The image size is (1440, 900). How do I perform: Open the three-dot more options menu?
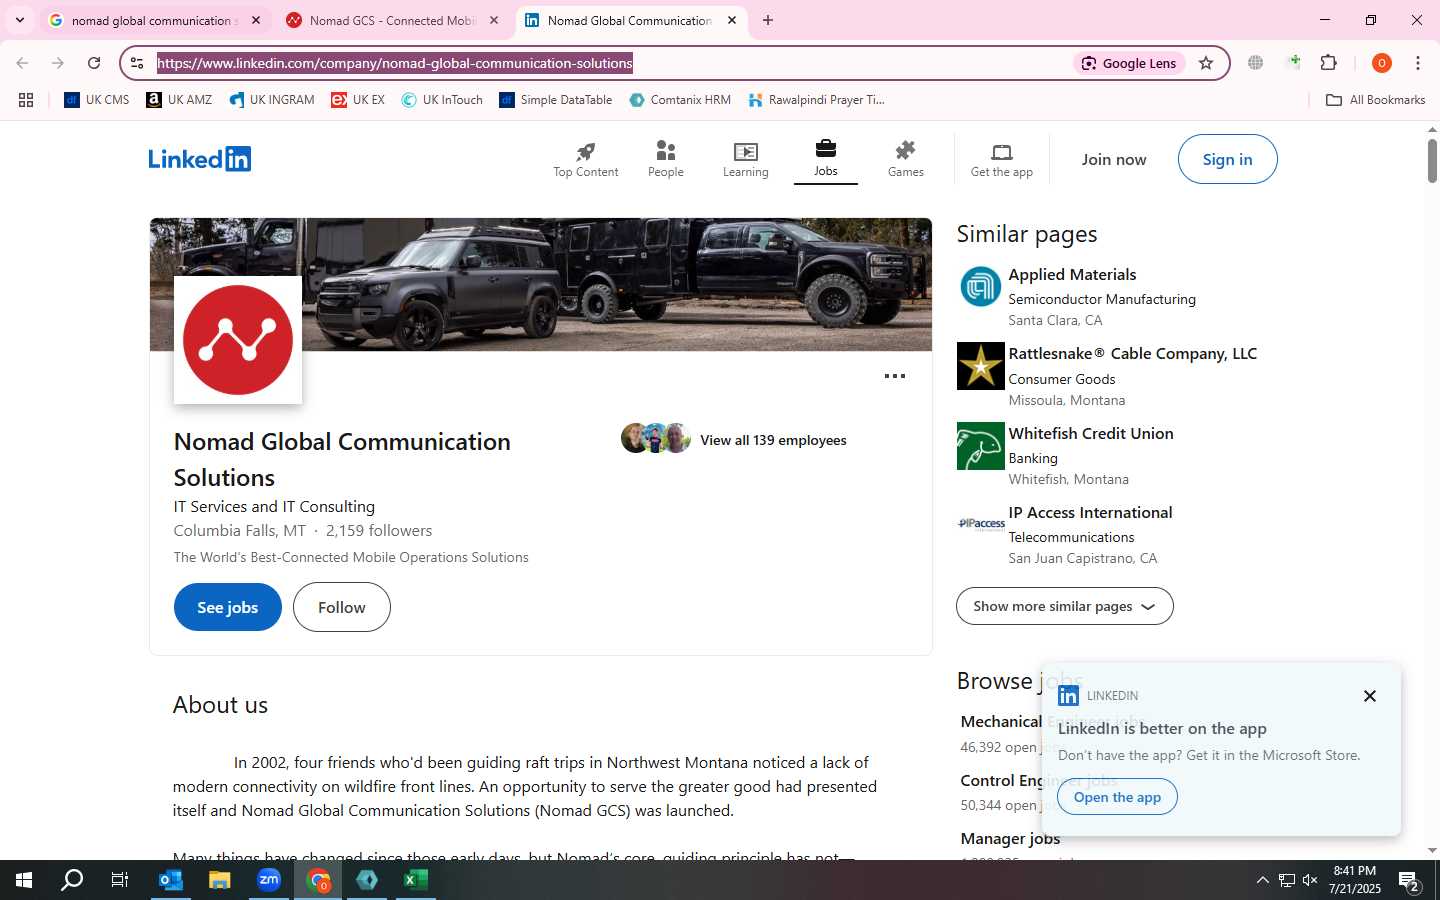click(895, 376)
